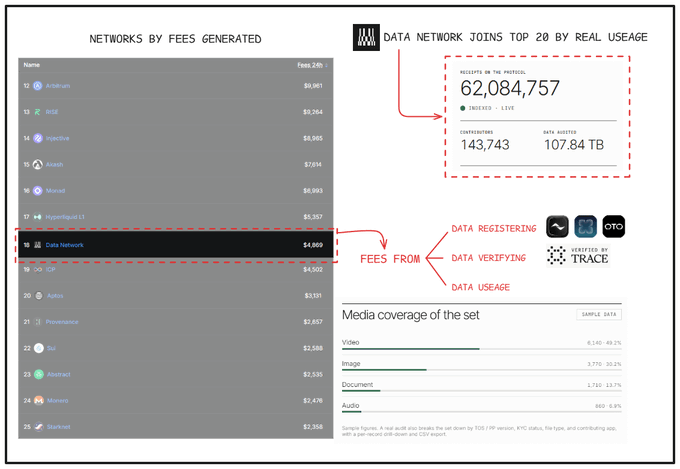
Task: Click the Image coverage progress bar
Action: click(x=481, y=370)
